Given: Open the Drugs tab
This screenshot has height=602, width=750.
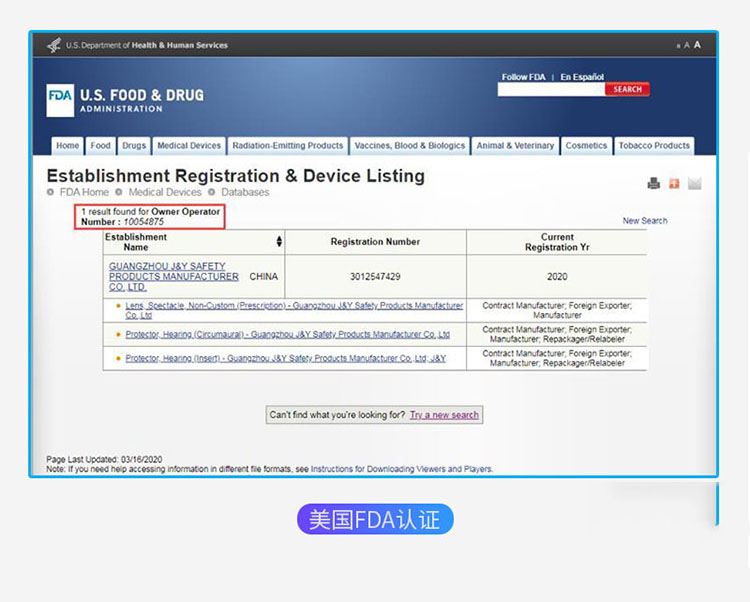Looking at the screenshot, I should (x=134, y=146).
